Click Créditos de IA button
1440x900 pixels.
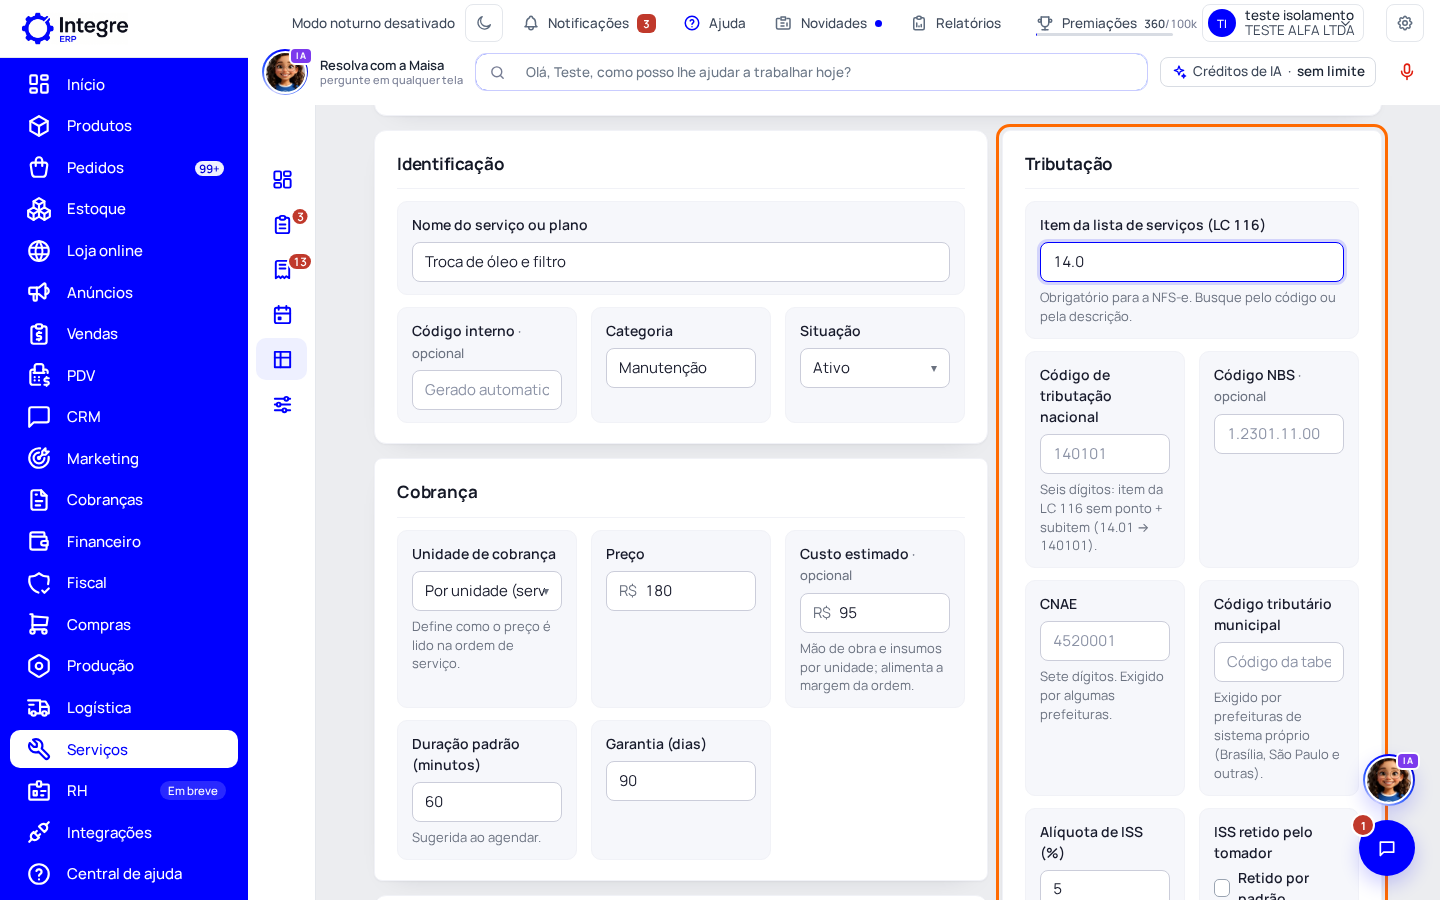[1268, 72]
